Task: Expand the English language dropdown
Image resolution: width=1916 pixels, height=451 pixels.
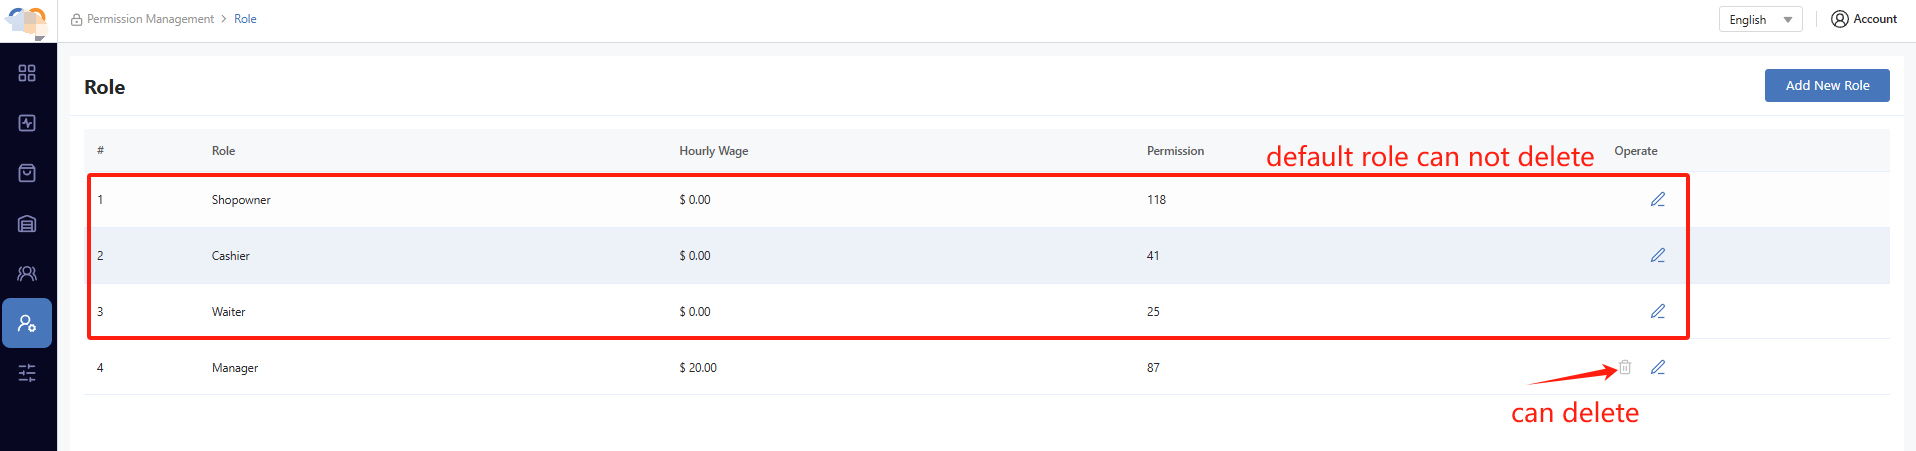Action: coord(1760,19)
